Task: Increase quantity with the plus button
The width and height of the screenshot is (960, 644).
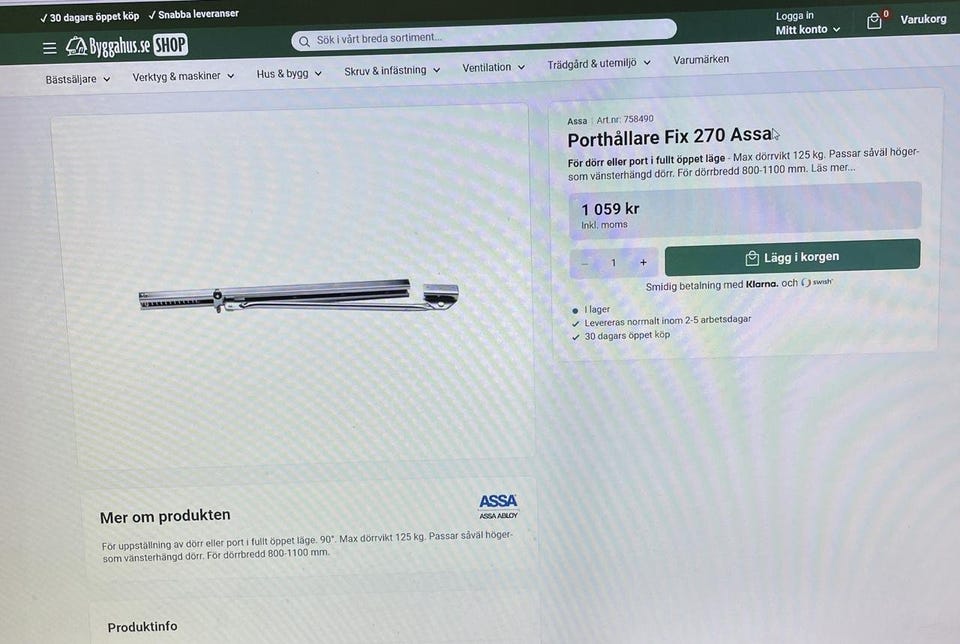Action: [x=643, y=263]
